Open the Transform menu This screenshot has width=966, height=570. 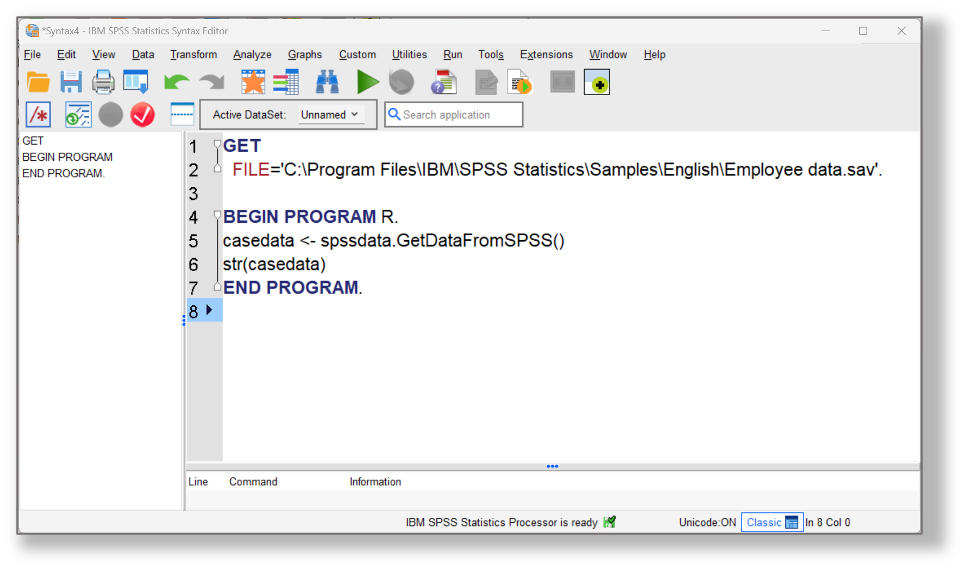(x=193, y=54)
